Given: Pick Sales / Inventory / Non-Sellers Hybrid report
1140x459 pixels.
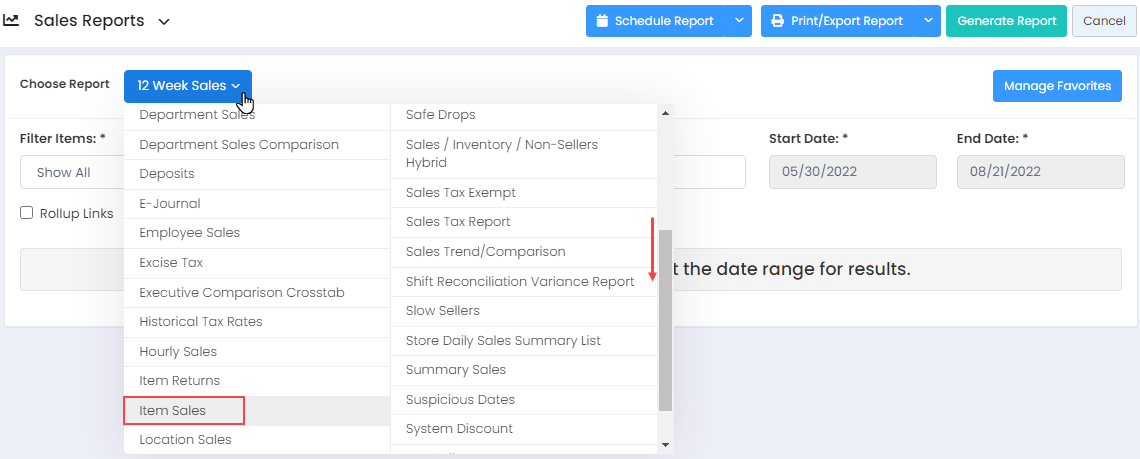Looking at the screenshot, I should pos(523,154).
